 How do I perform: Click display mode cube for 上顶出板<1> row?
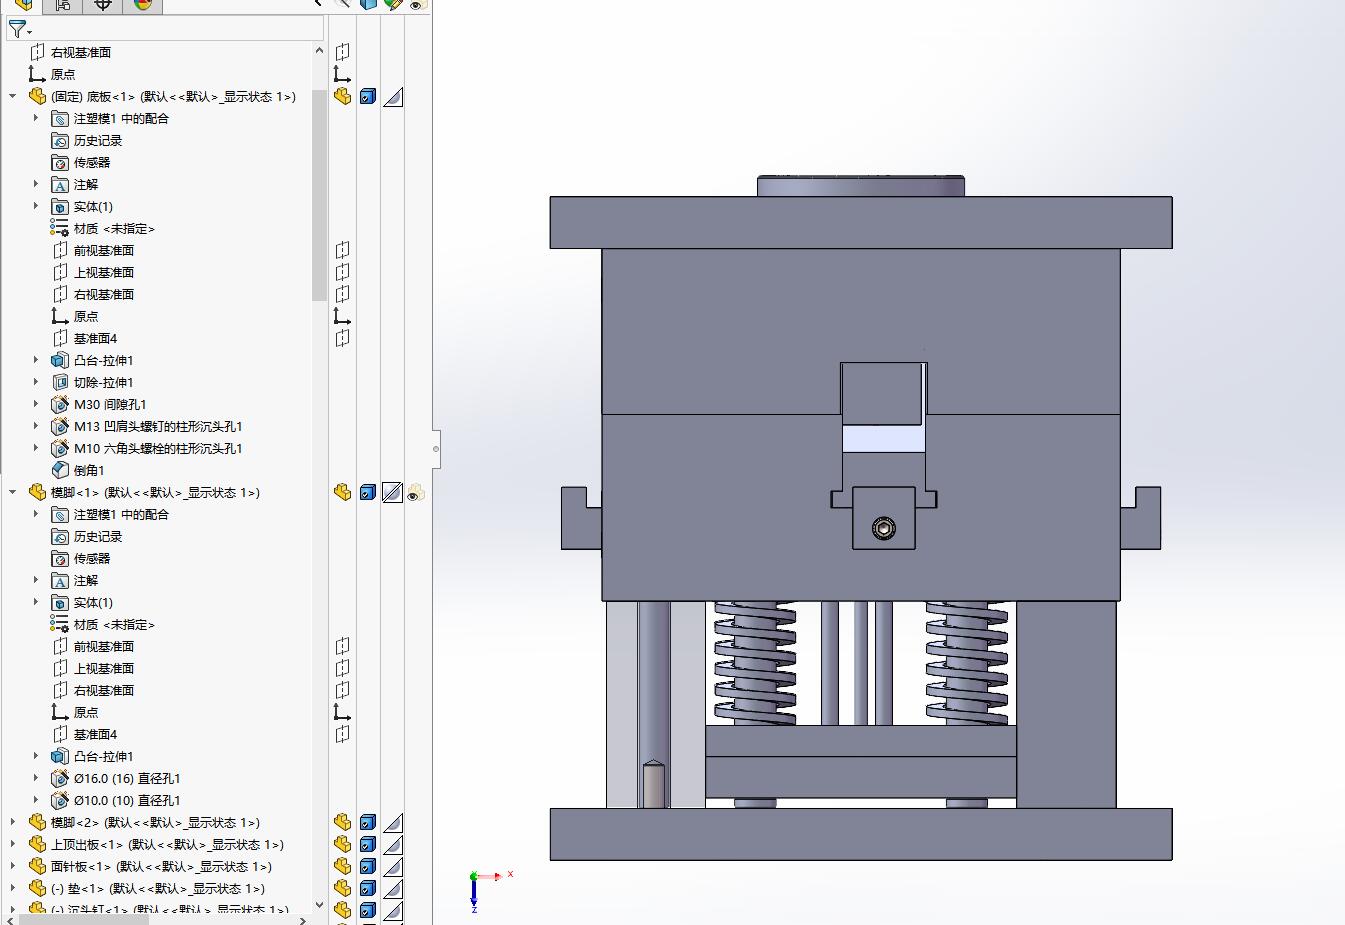point(368,845)
